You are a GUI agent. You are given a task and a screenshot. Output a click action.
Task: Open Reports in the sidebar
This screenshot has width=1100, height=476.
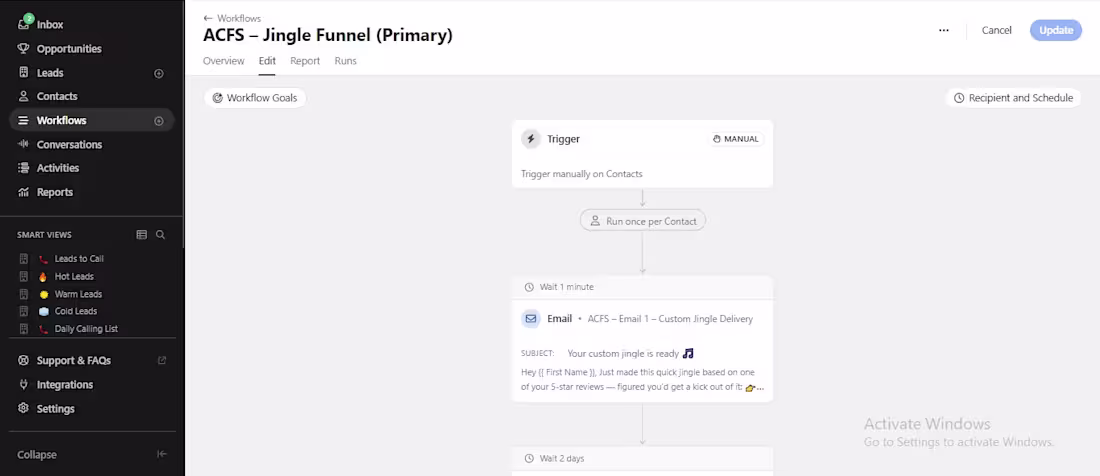click(55, 192)
